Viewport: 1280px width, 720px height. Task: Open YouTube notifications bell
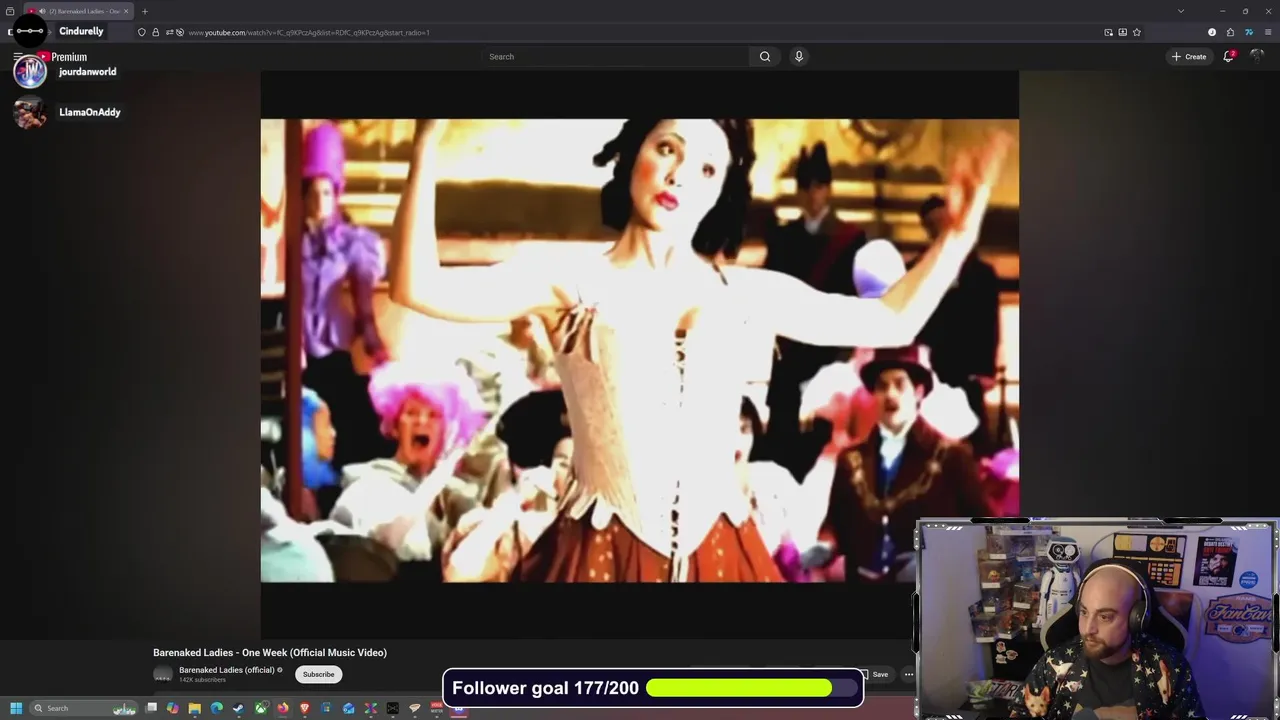coord(1229,57)
